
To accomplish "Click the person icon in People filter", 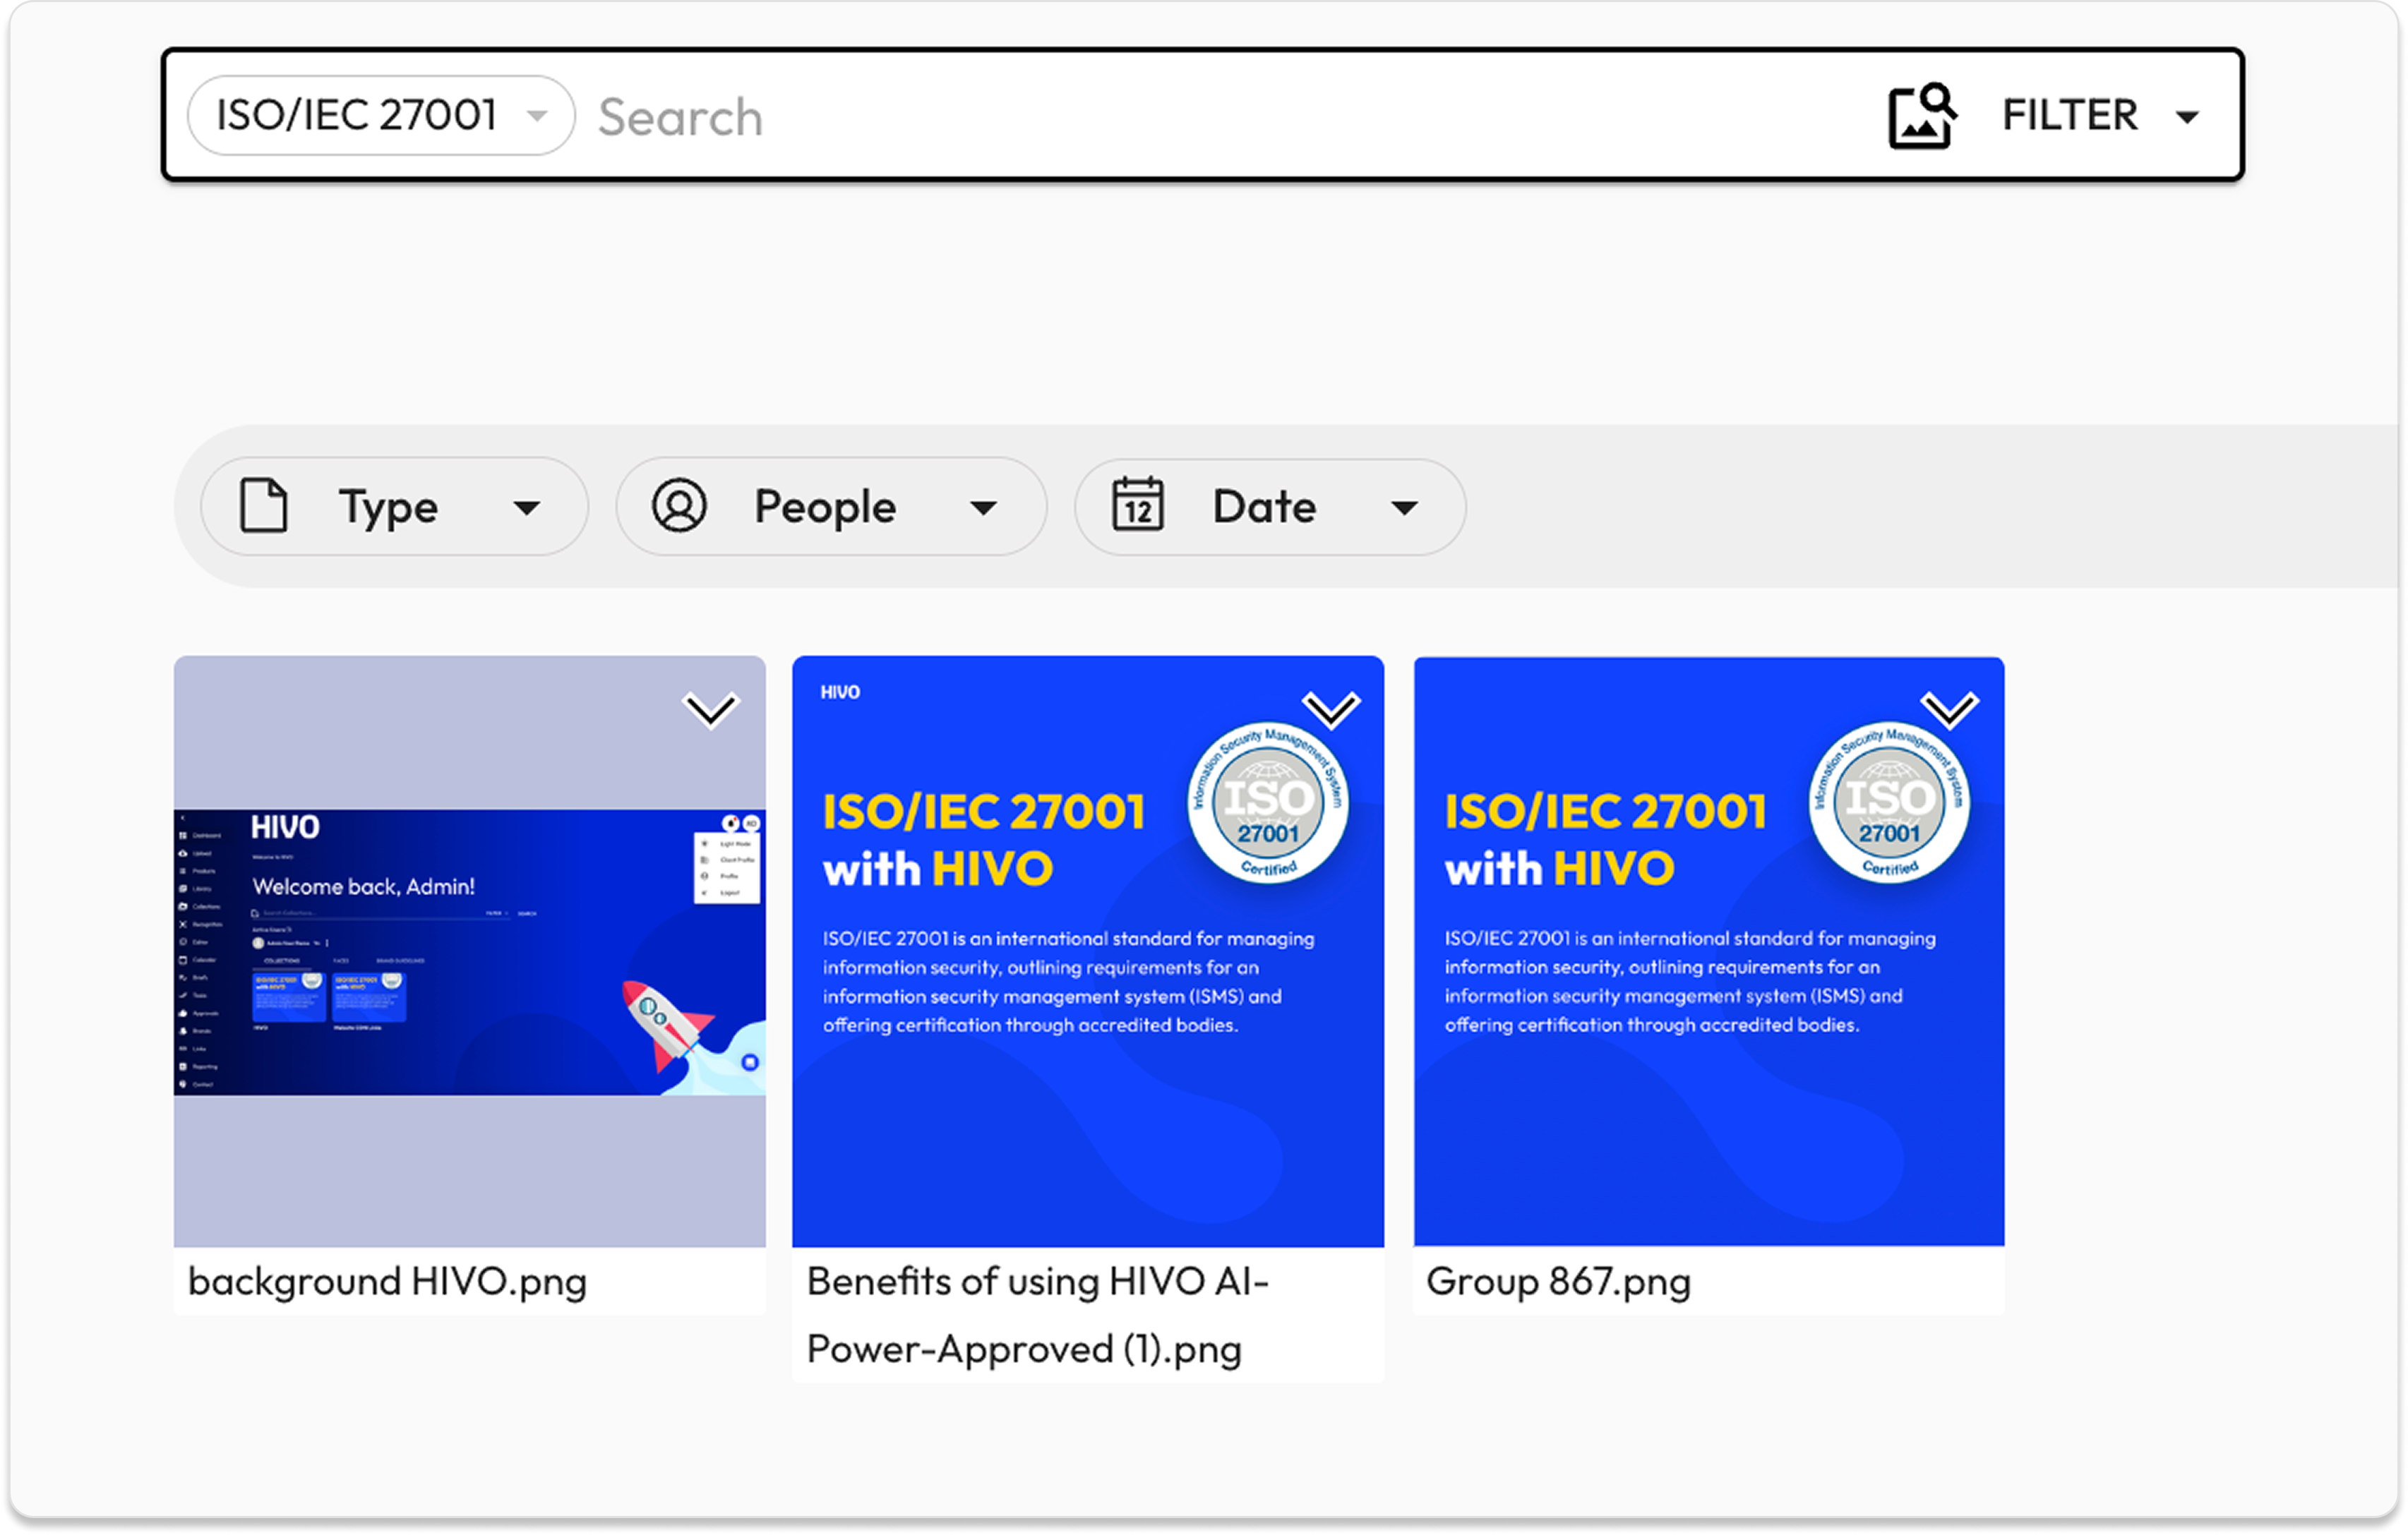I will coord(680,506).
